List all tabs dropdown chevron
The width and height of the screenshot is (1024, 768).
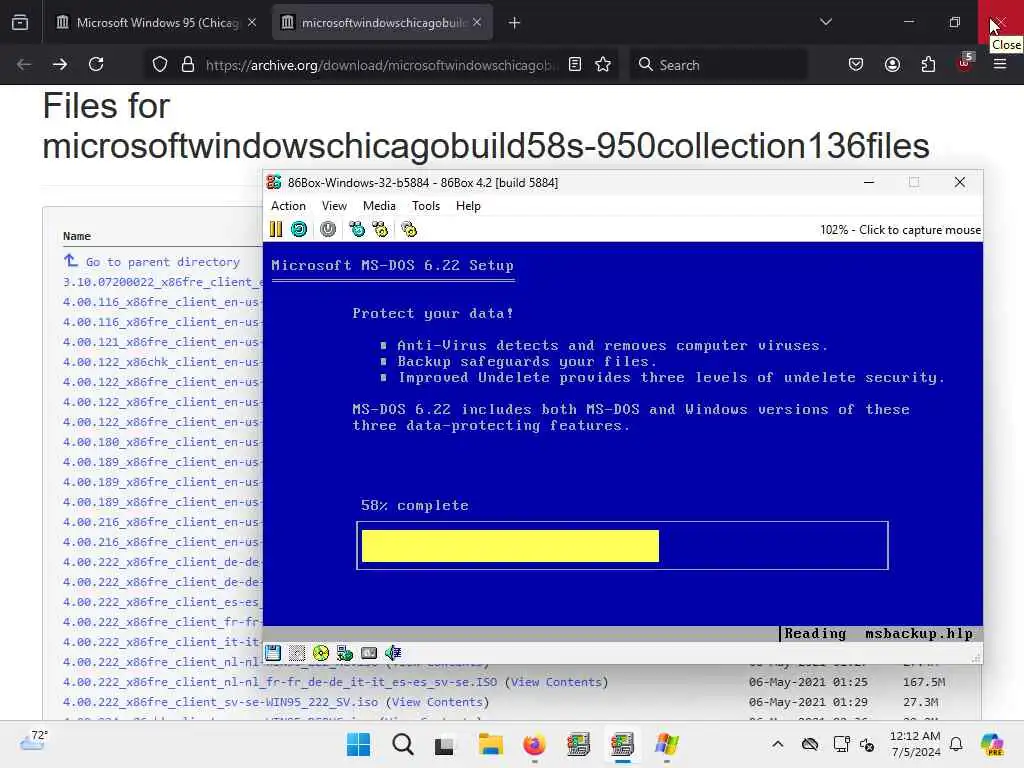point(825,22)
